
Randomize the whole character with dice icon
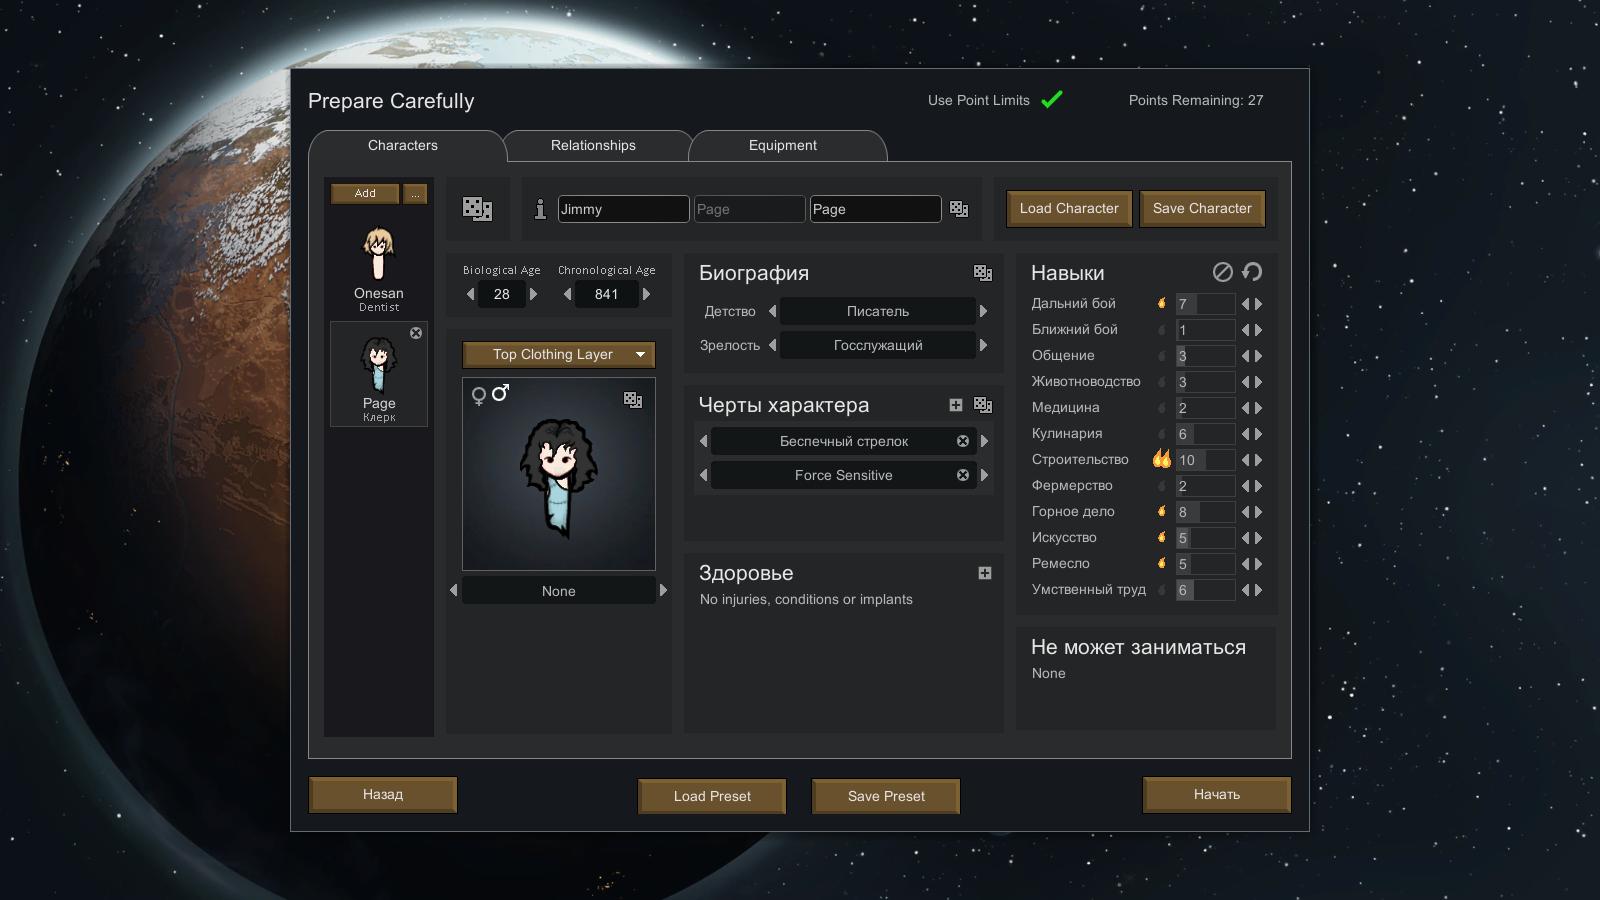[477, 208]
